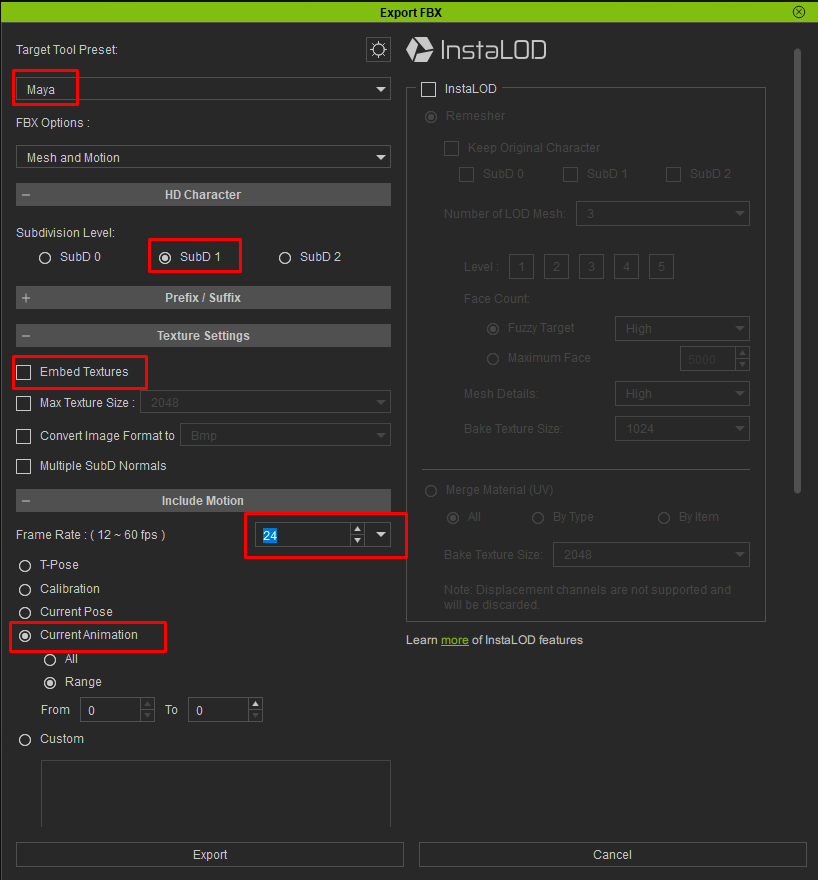Open Remesher Bake Texture Size 1024 dropdown
The height and width of the screenshot is (880, 818).
(x=682, y=429)
